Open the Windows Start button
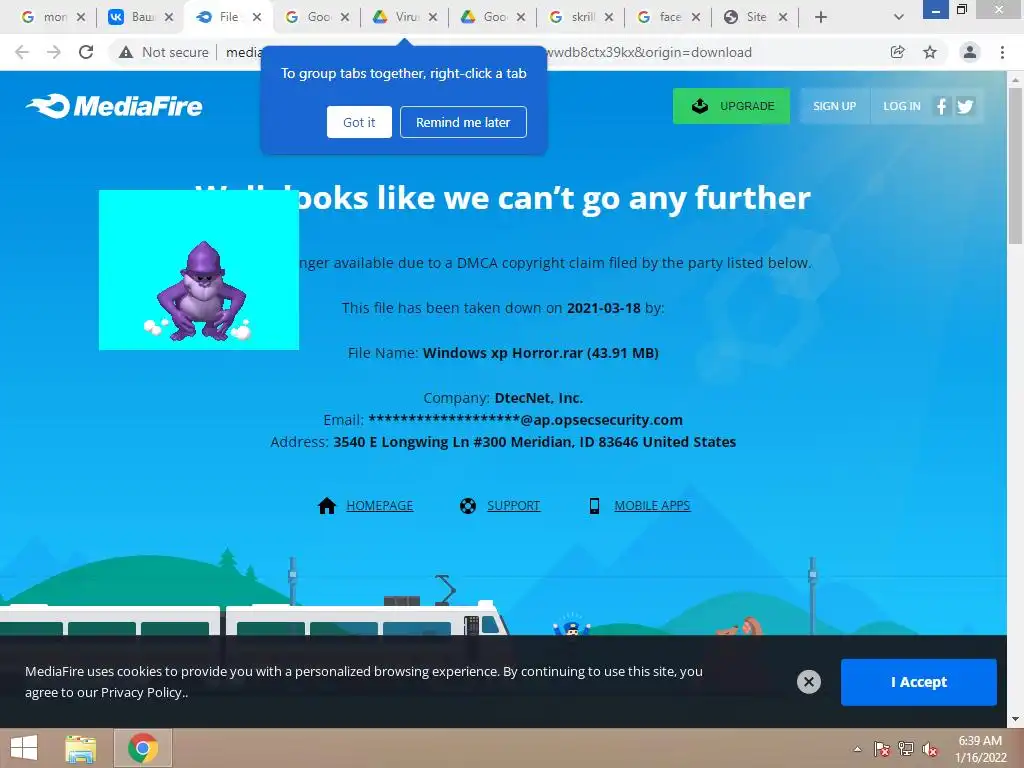The height and width of the screenshot is (768, 1024). [x=24, y=748]
